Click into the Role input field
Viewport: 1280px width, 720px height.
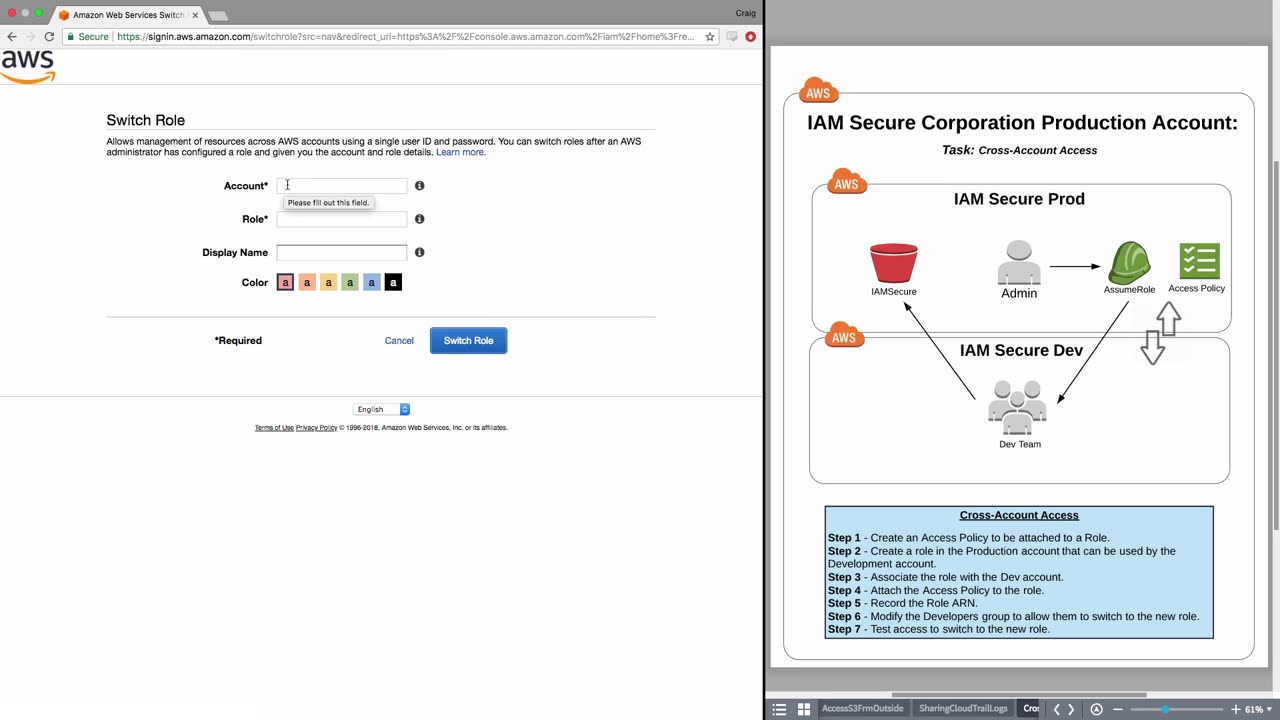click(x=342, y=219)
